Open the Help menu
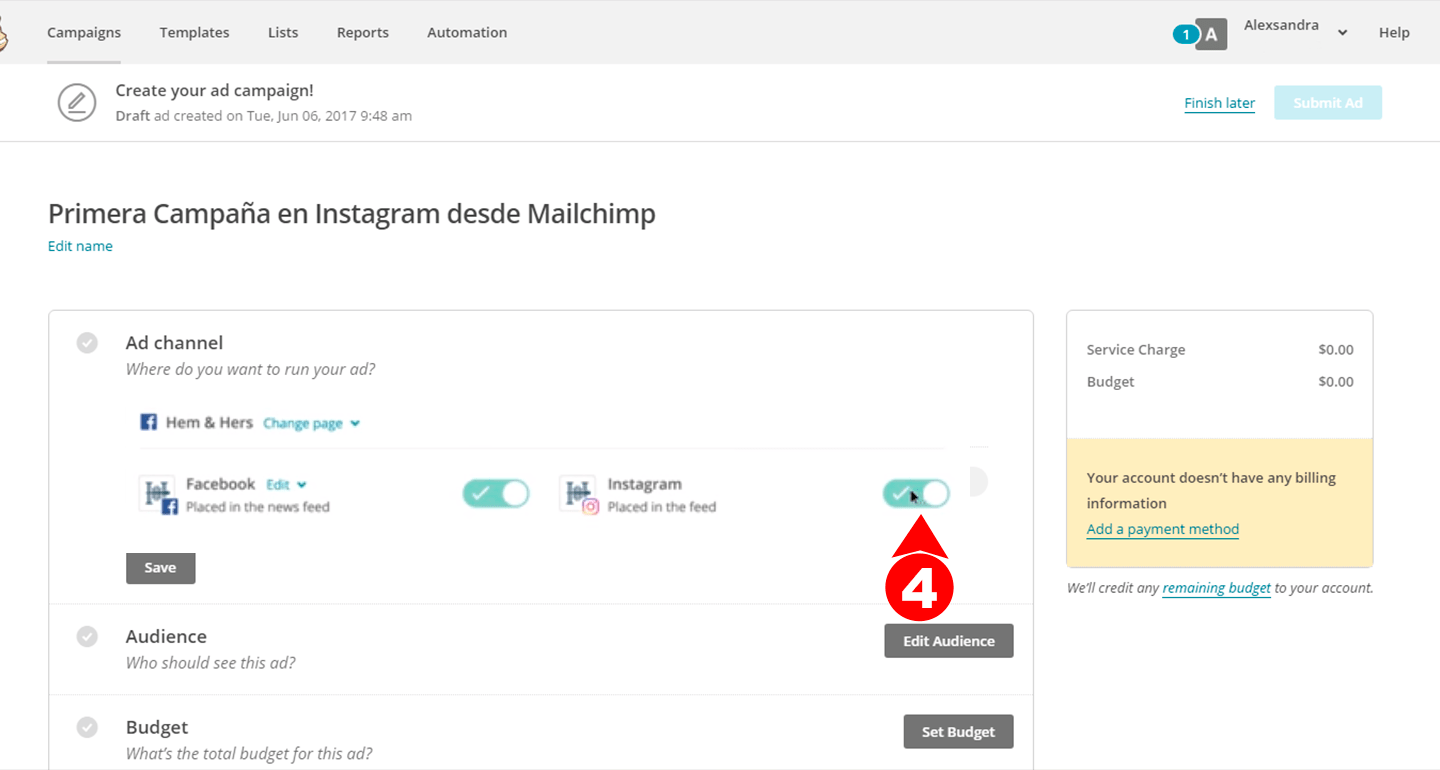 point(1394,32)
